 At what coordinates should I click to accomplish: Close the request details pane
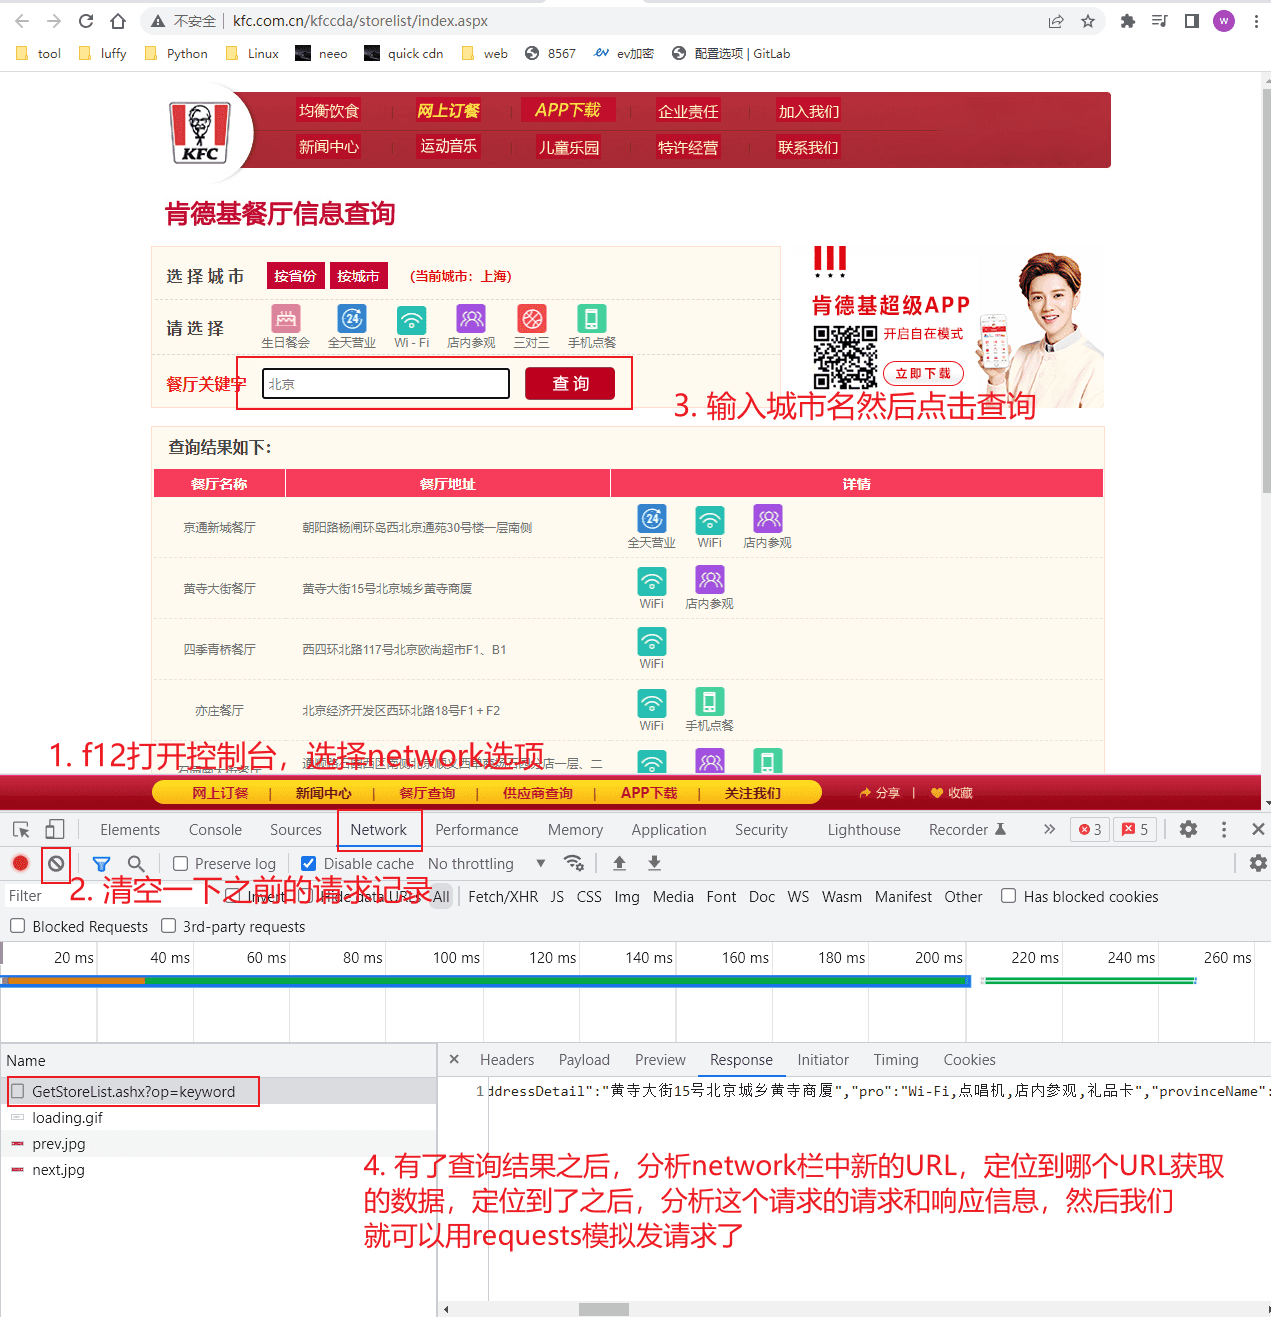[454, 1059]
